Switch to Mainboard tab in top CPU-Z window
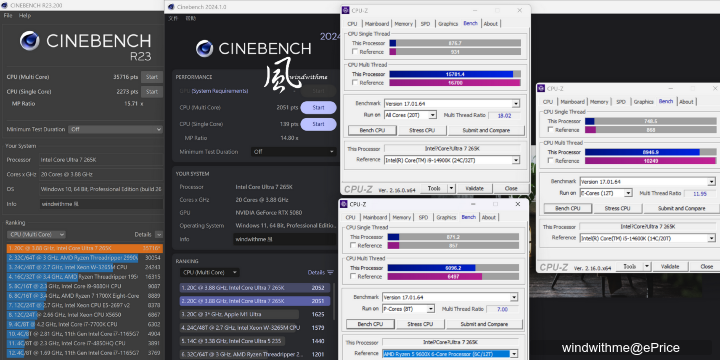Viewport: 720px width, 360px height. 377,24
